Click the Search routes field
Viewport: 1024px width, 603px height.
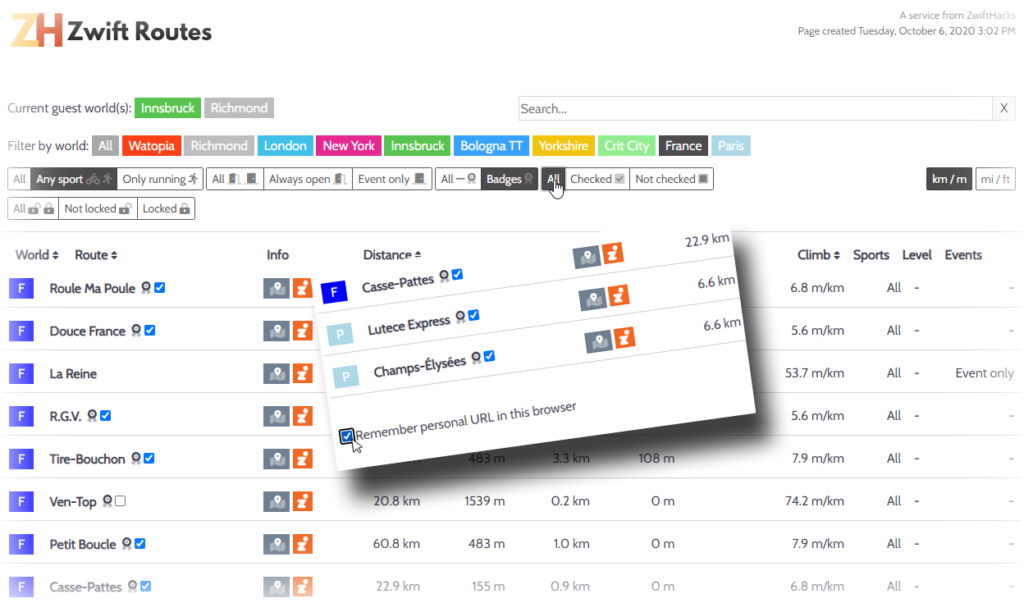(x=756, y=108)
